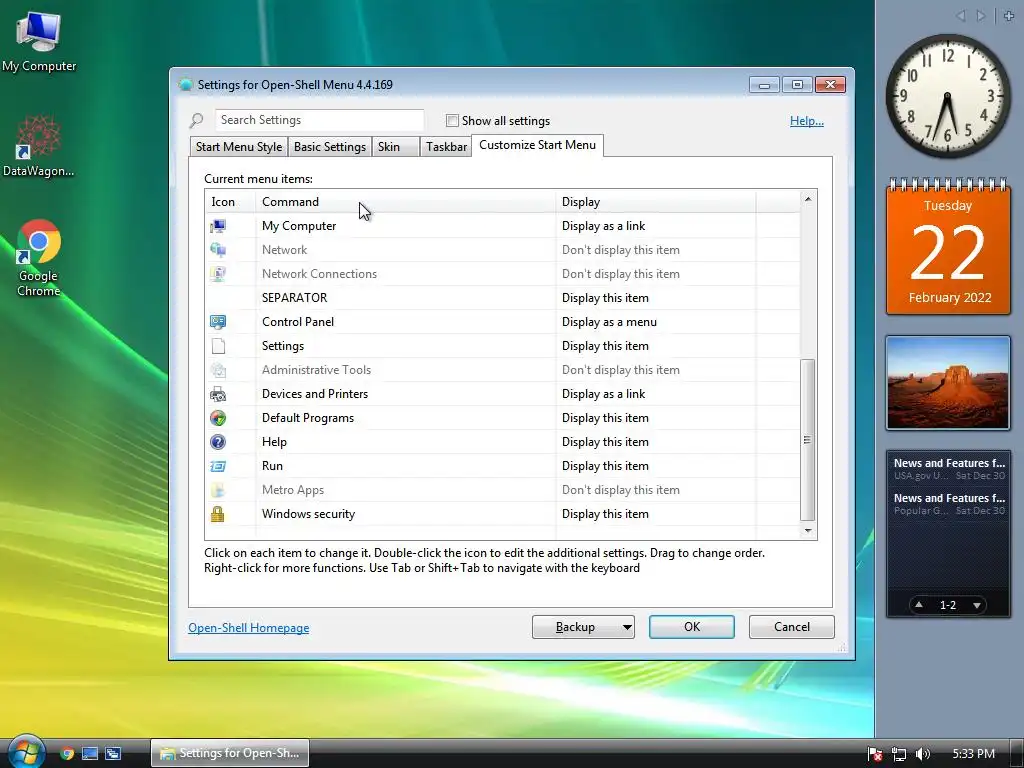The width and height of the screenshot is (1024, 768).
Task: Click the menu items list scrollbar thumb
Action: [808, 440]
